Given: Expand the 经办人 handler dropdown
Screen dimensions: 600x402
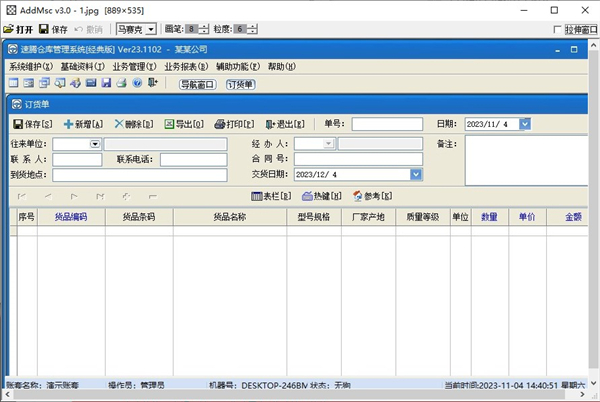Looking at the screenshot, I should [x=328, y=144].
